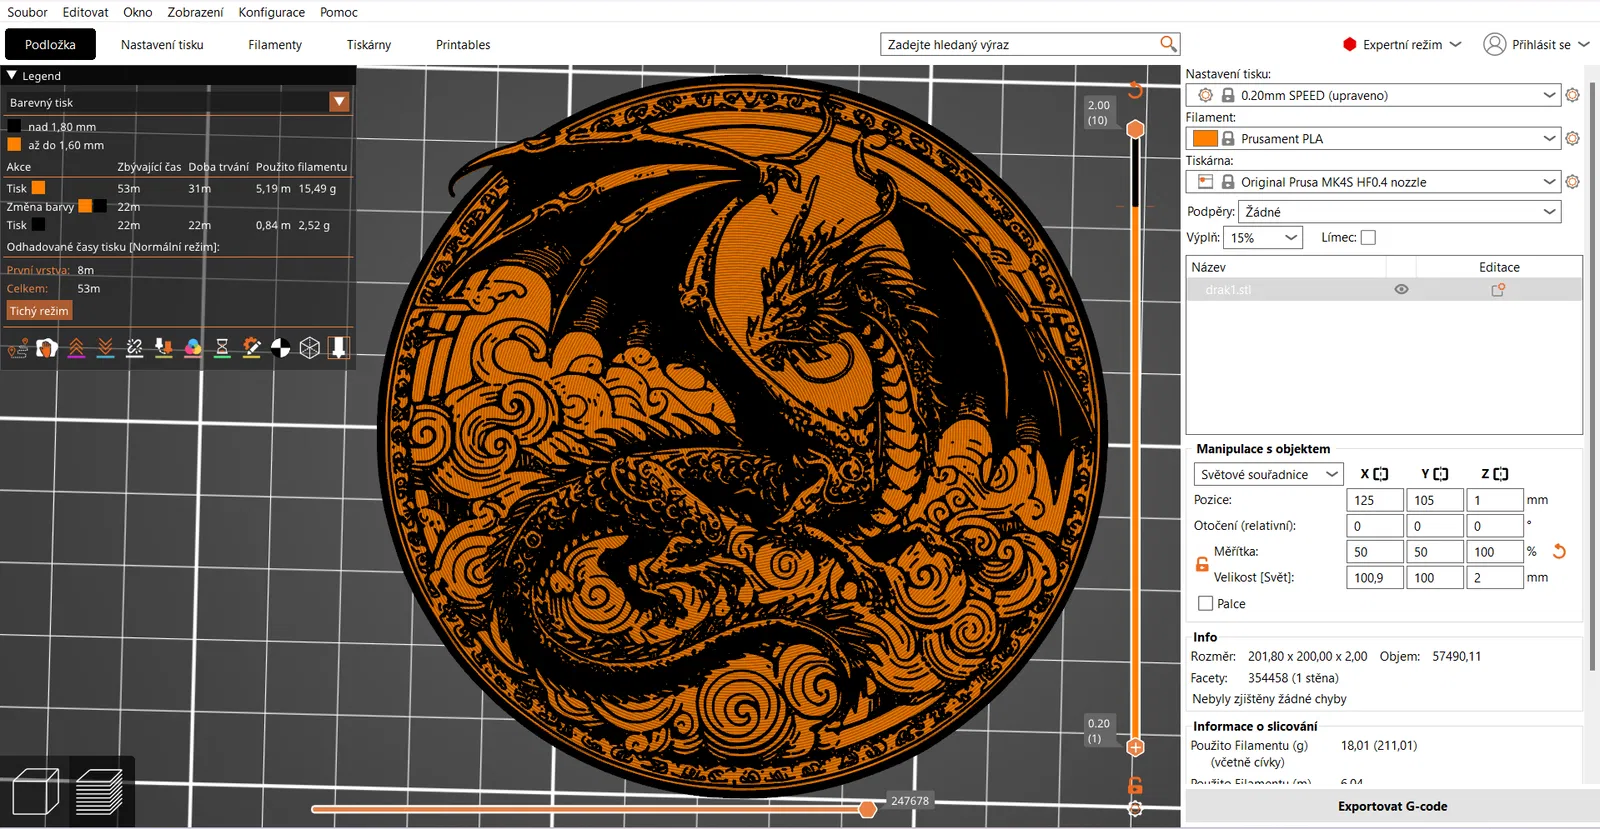Image resolution: width=1600 pixels, height=829 pixels.
Task: Click Exportovat G-code button
Action: point(1393,806)
